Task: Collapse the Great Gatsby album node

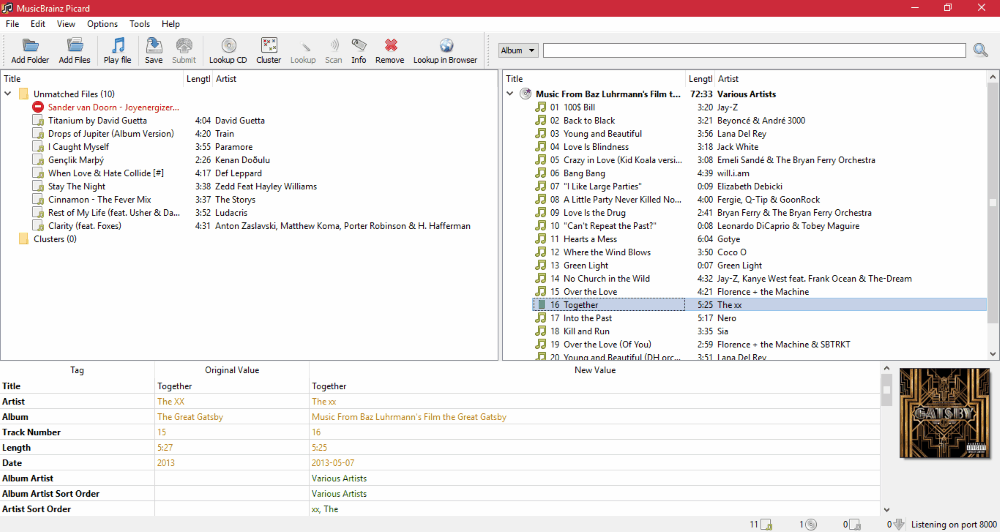Action: pos(510,94)
